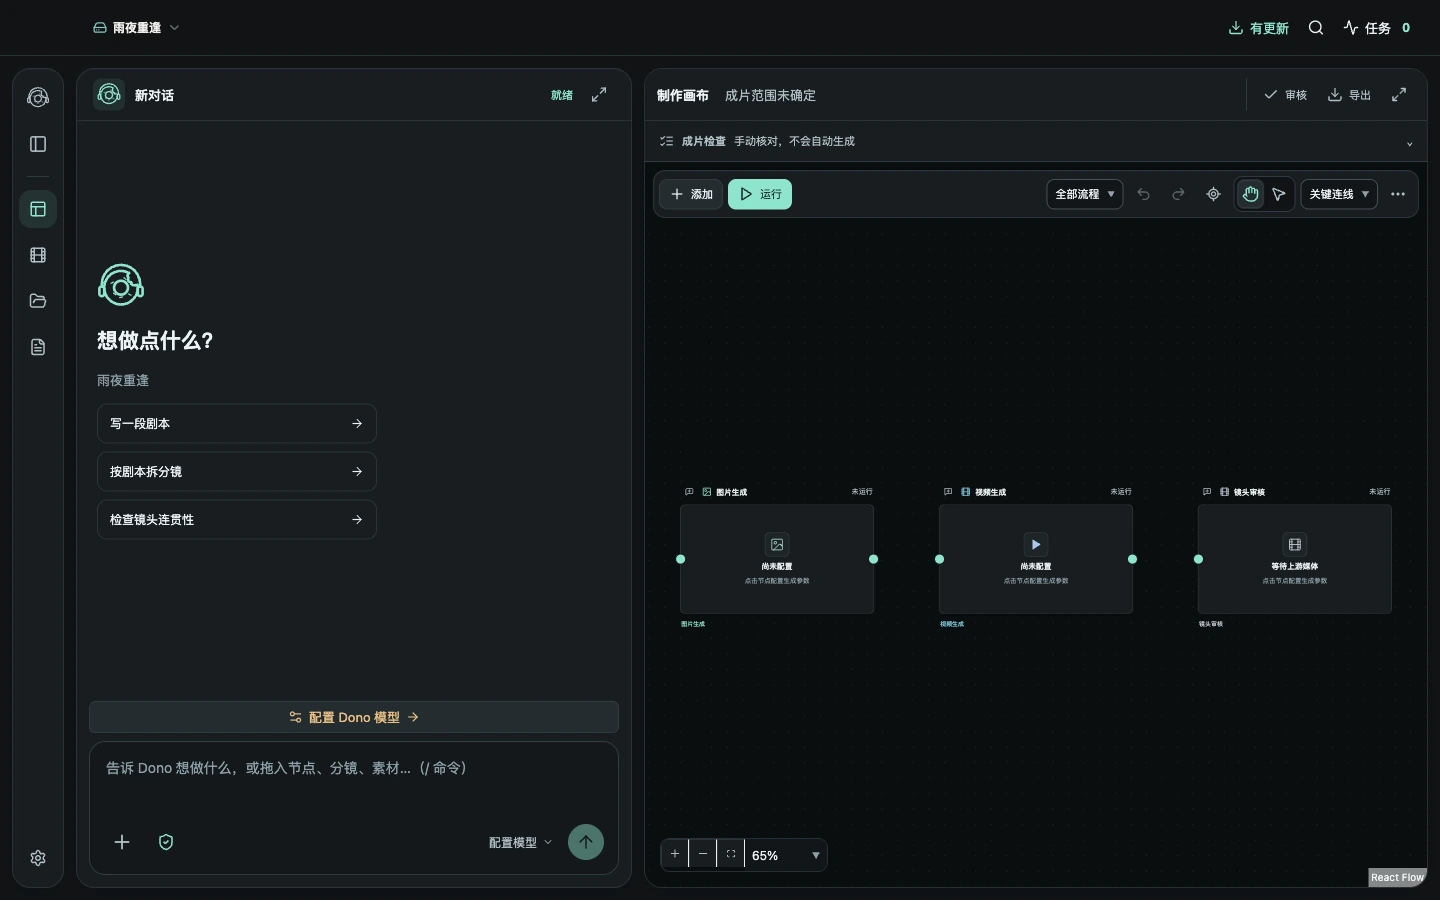Viewport: 1440px width, 900px height.
Task: Click the input handle of 视频生成 node
Action: pyautogui.click(x=940, y=559)
